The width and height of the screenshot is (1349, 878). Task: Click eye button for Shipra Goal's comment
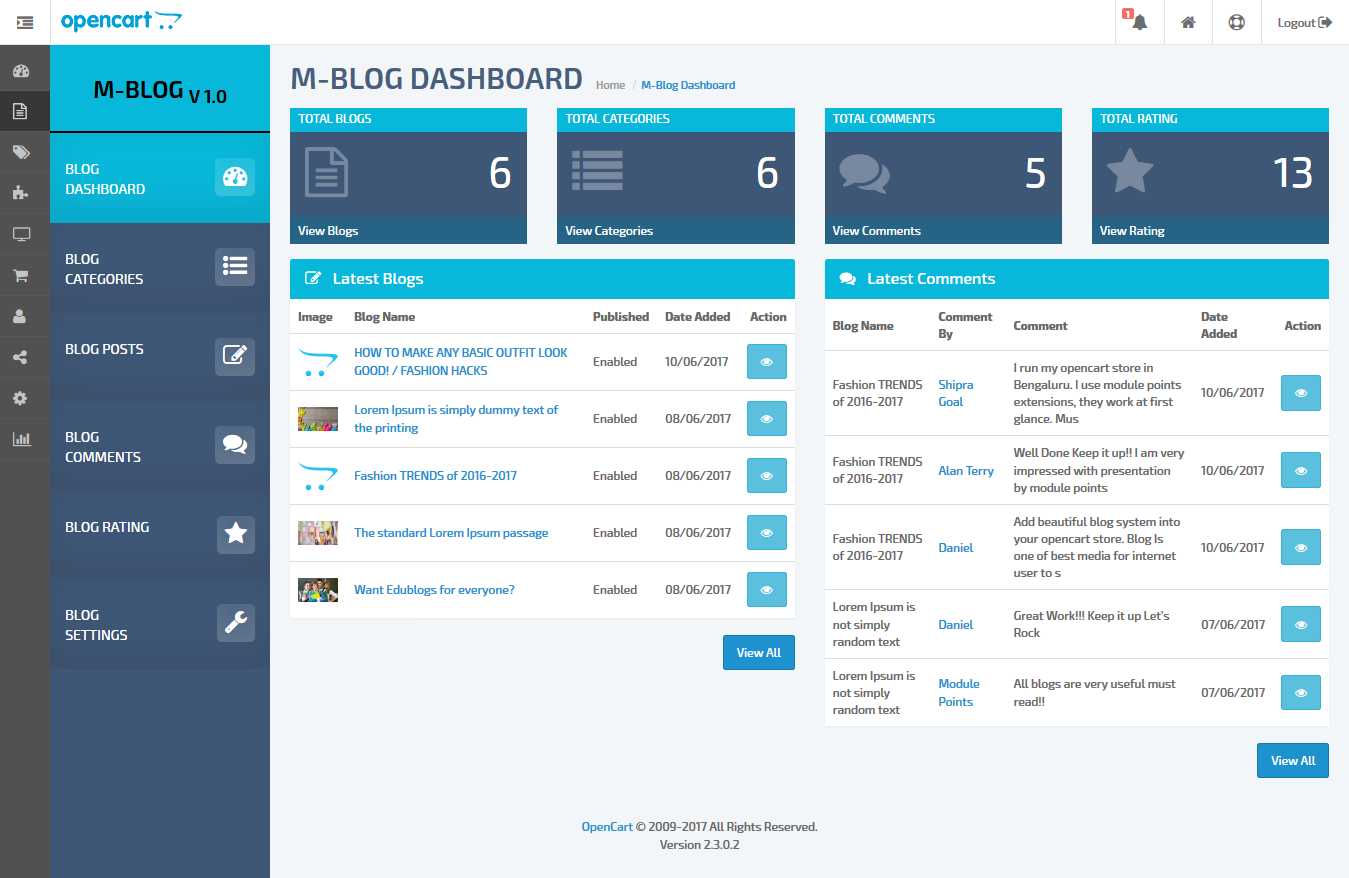pos(1300,393)
